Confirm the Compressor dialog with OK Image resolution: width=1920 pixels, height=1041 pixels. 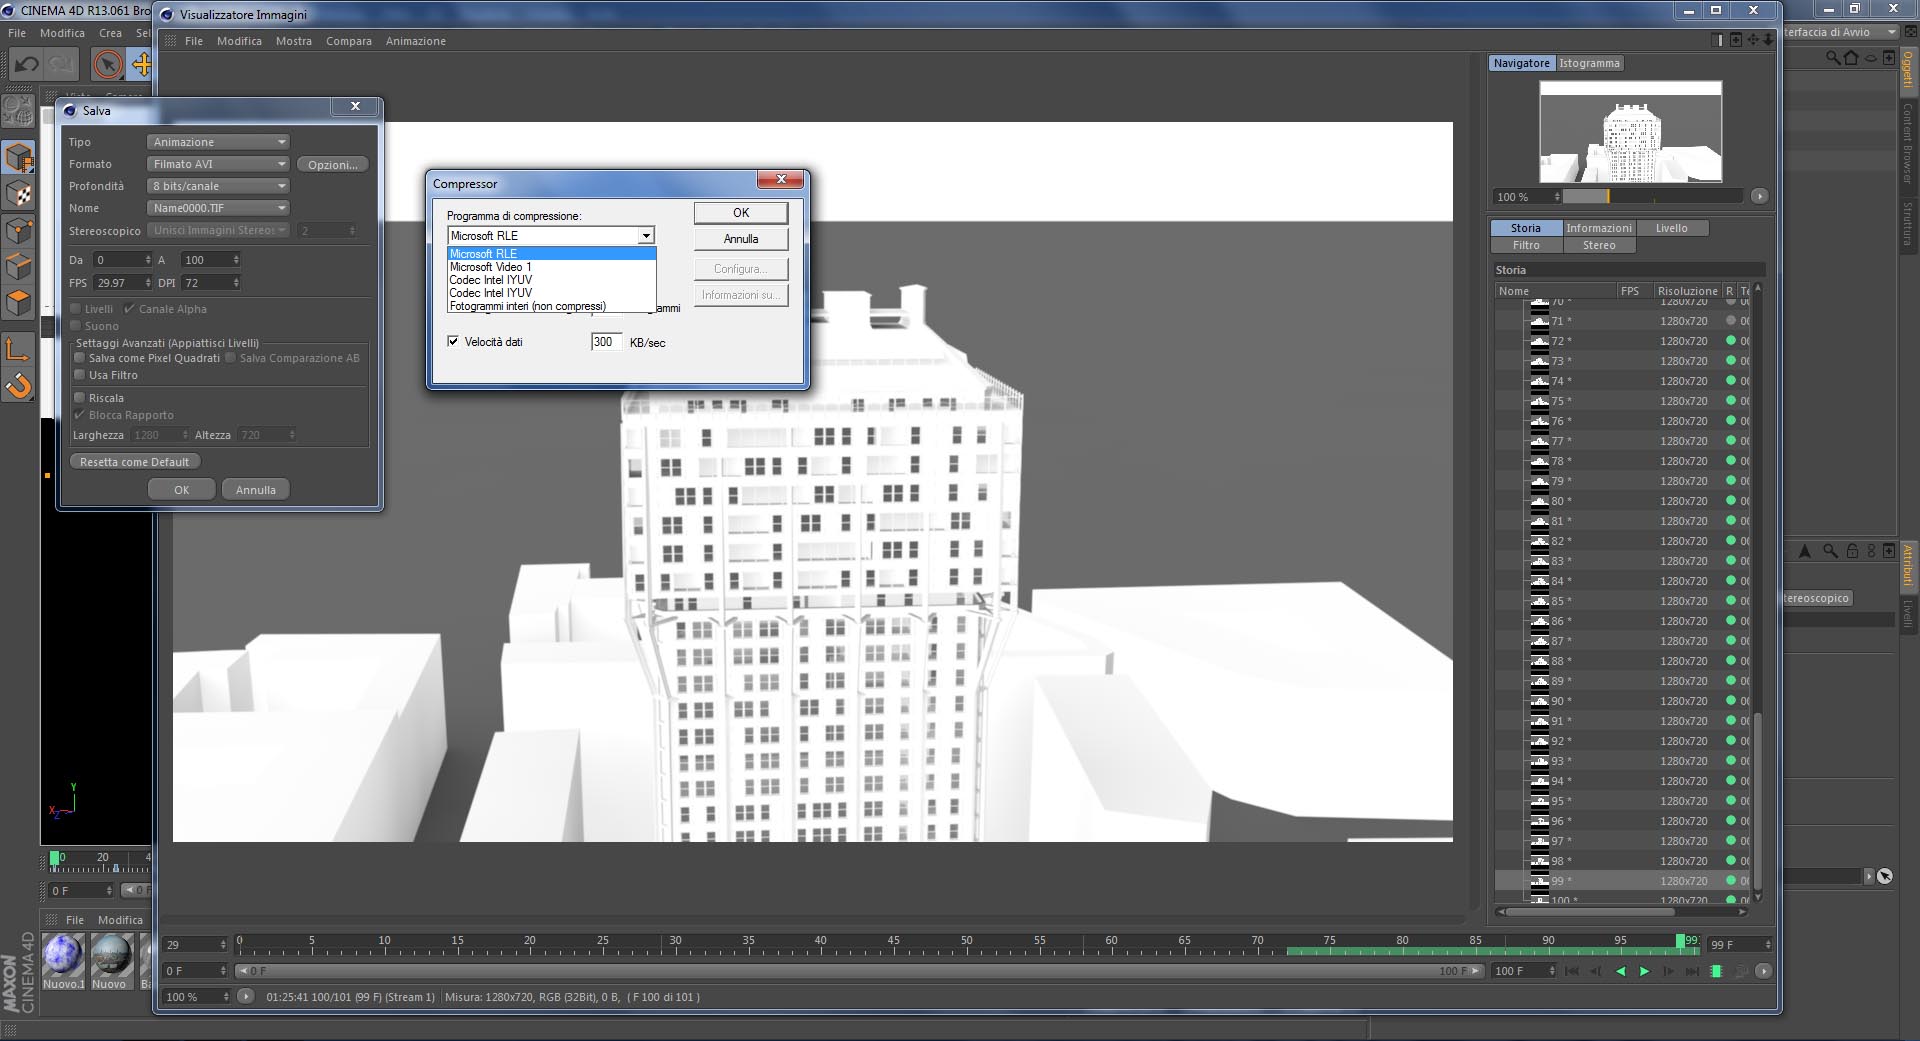(741, 213)
